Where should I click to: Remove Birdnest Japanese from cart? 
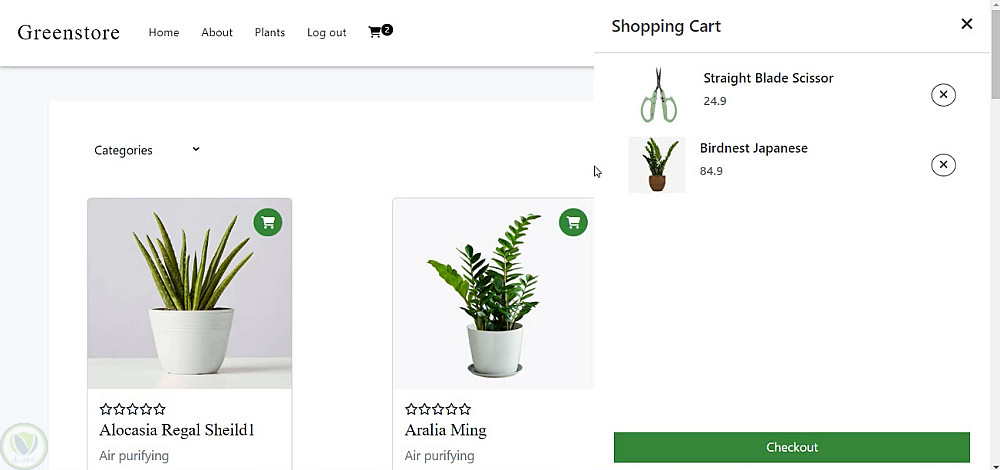pos(943,165)
